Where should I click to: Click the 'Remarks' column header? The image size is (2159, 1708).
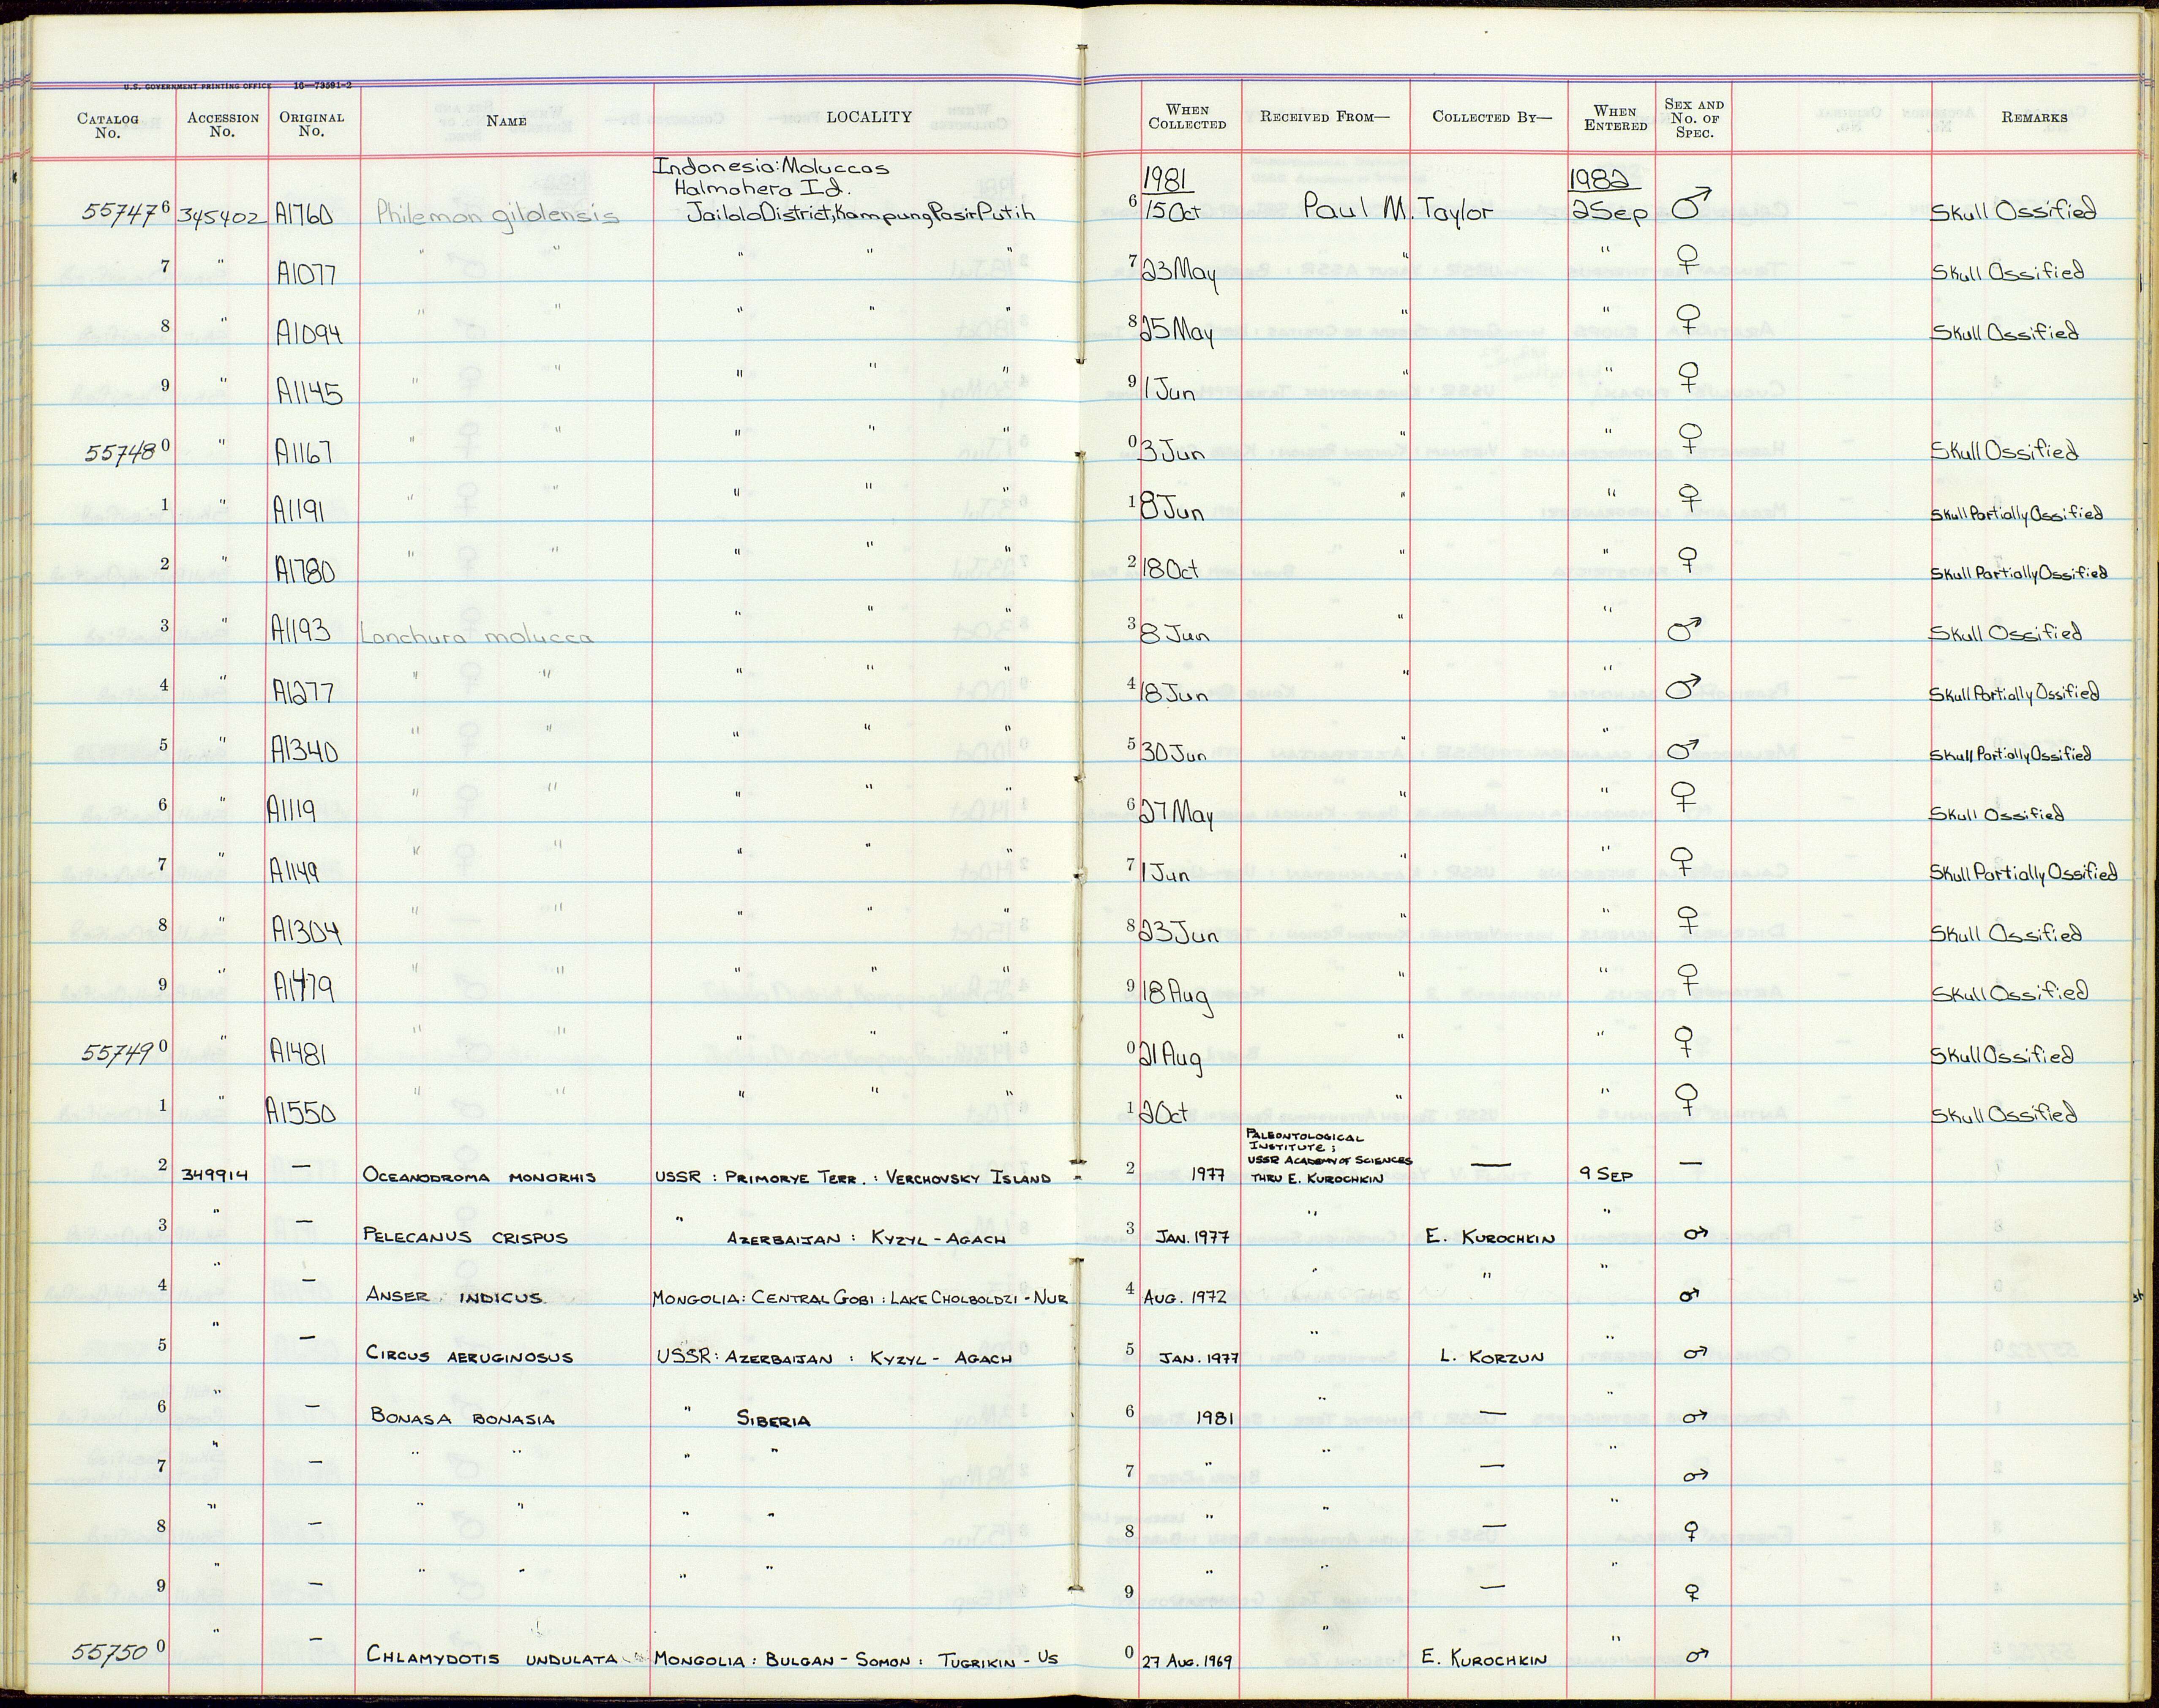click(x=2034, y=118)
